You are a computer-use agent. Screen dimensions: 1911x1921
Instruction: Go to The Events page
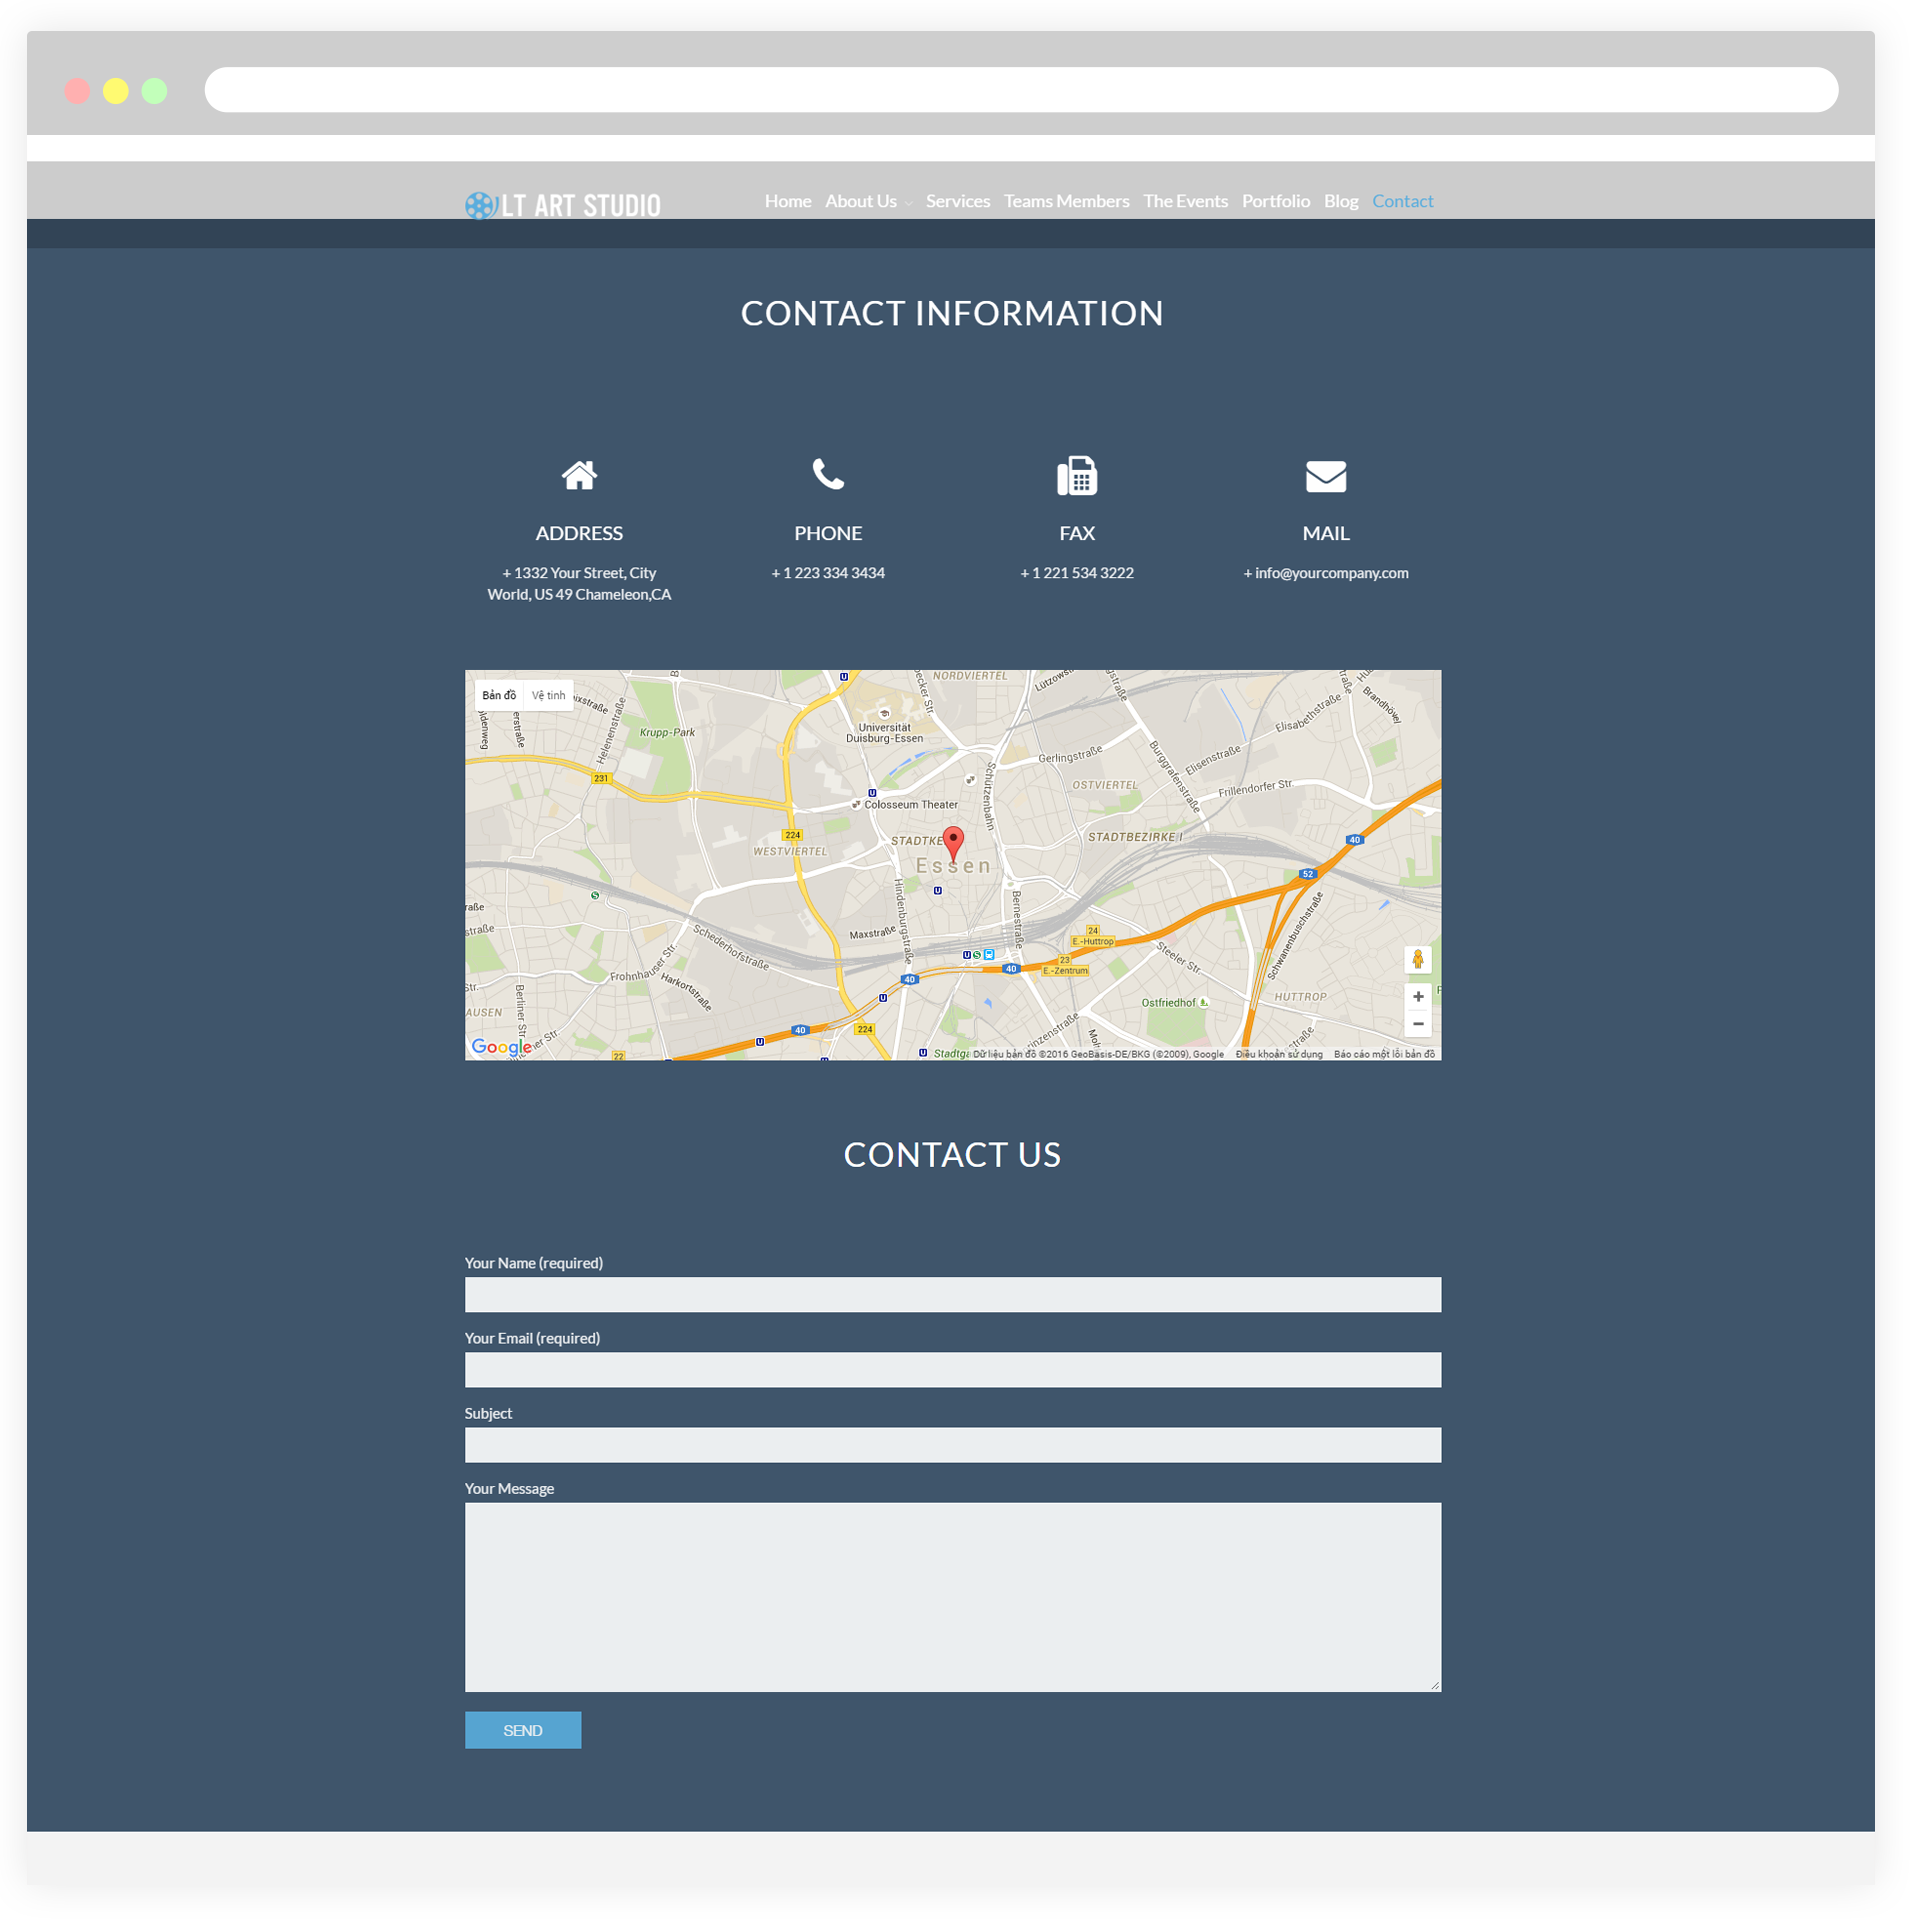1186,201
